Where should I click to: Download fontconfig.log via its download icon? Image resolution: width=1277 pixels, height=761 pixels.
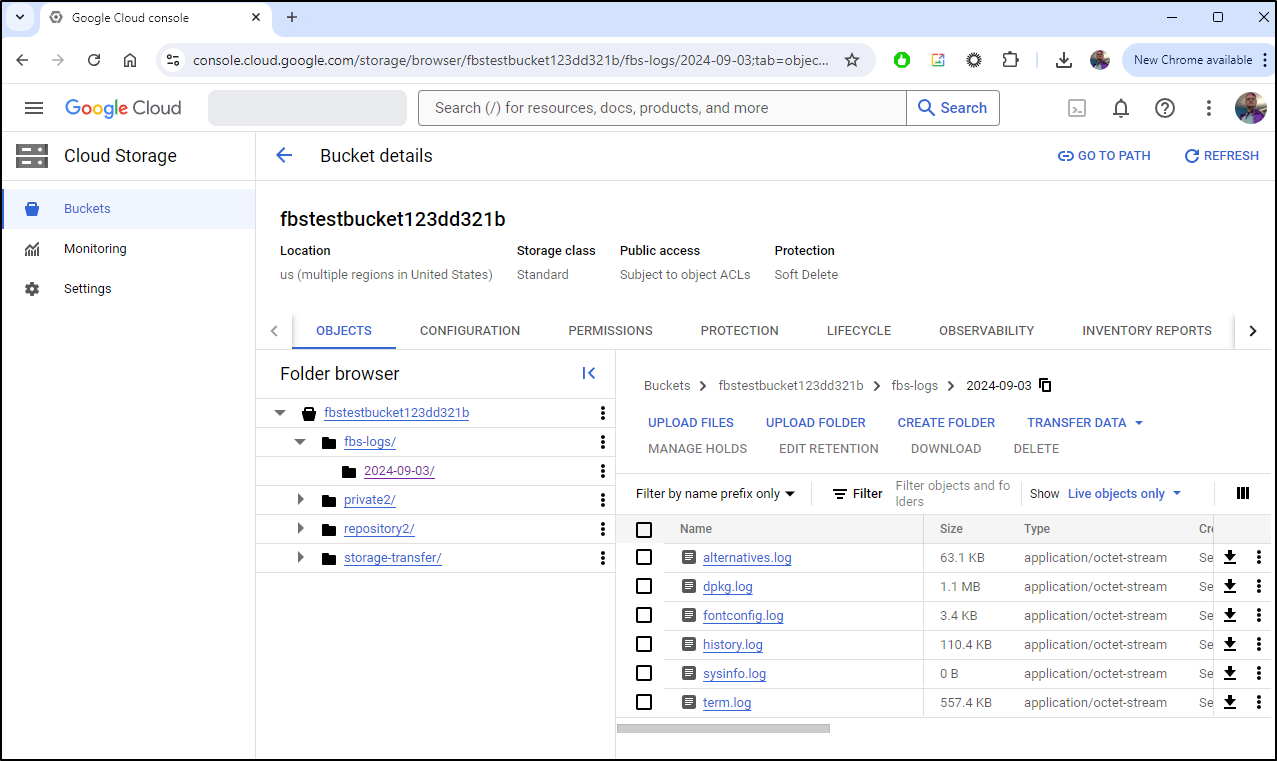tap(1230, 615)
